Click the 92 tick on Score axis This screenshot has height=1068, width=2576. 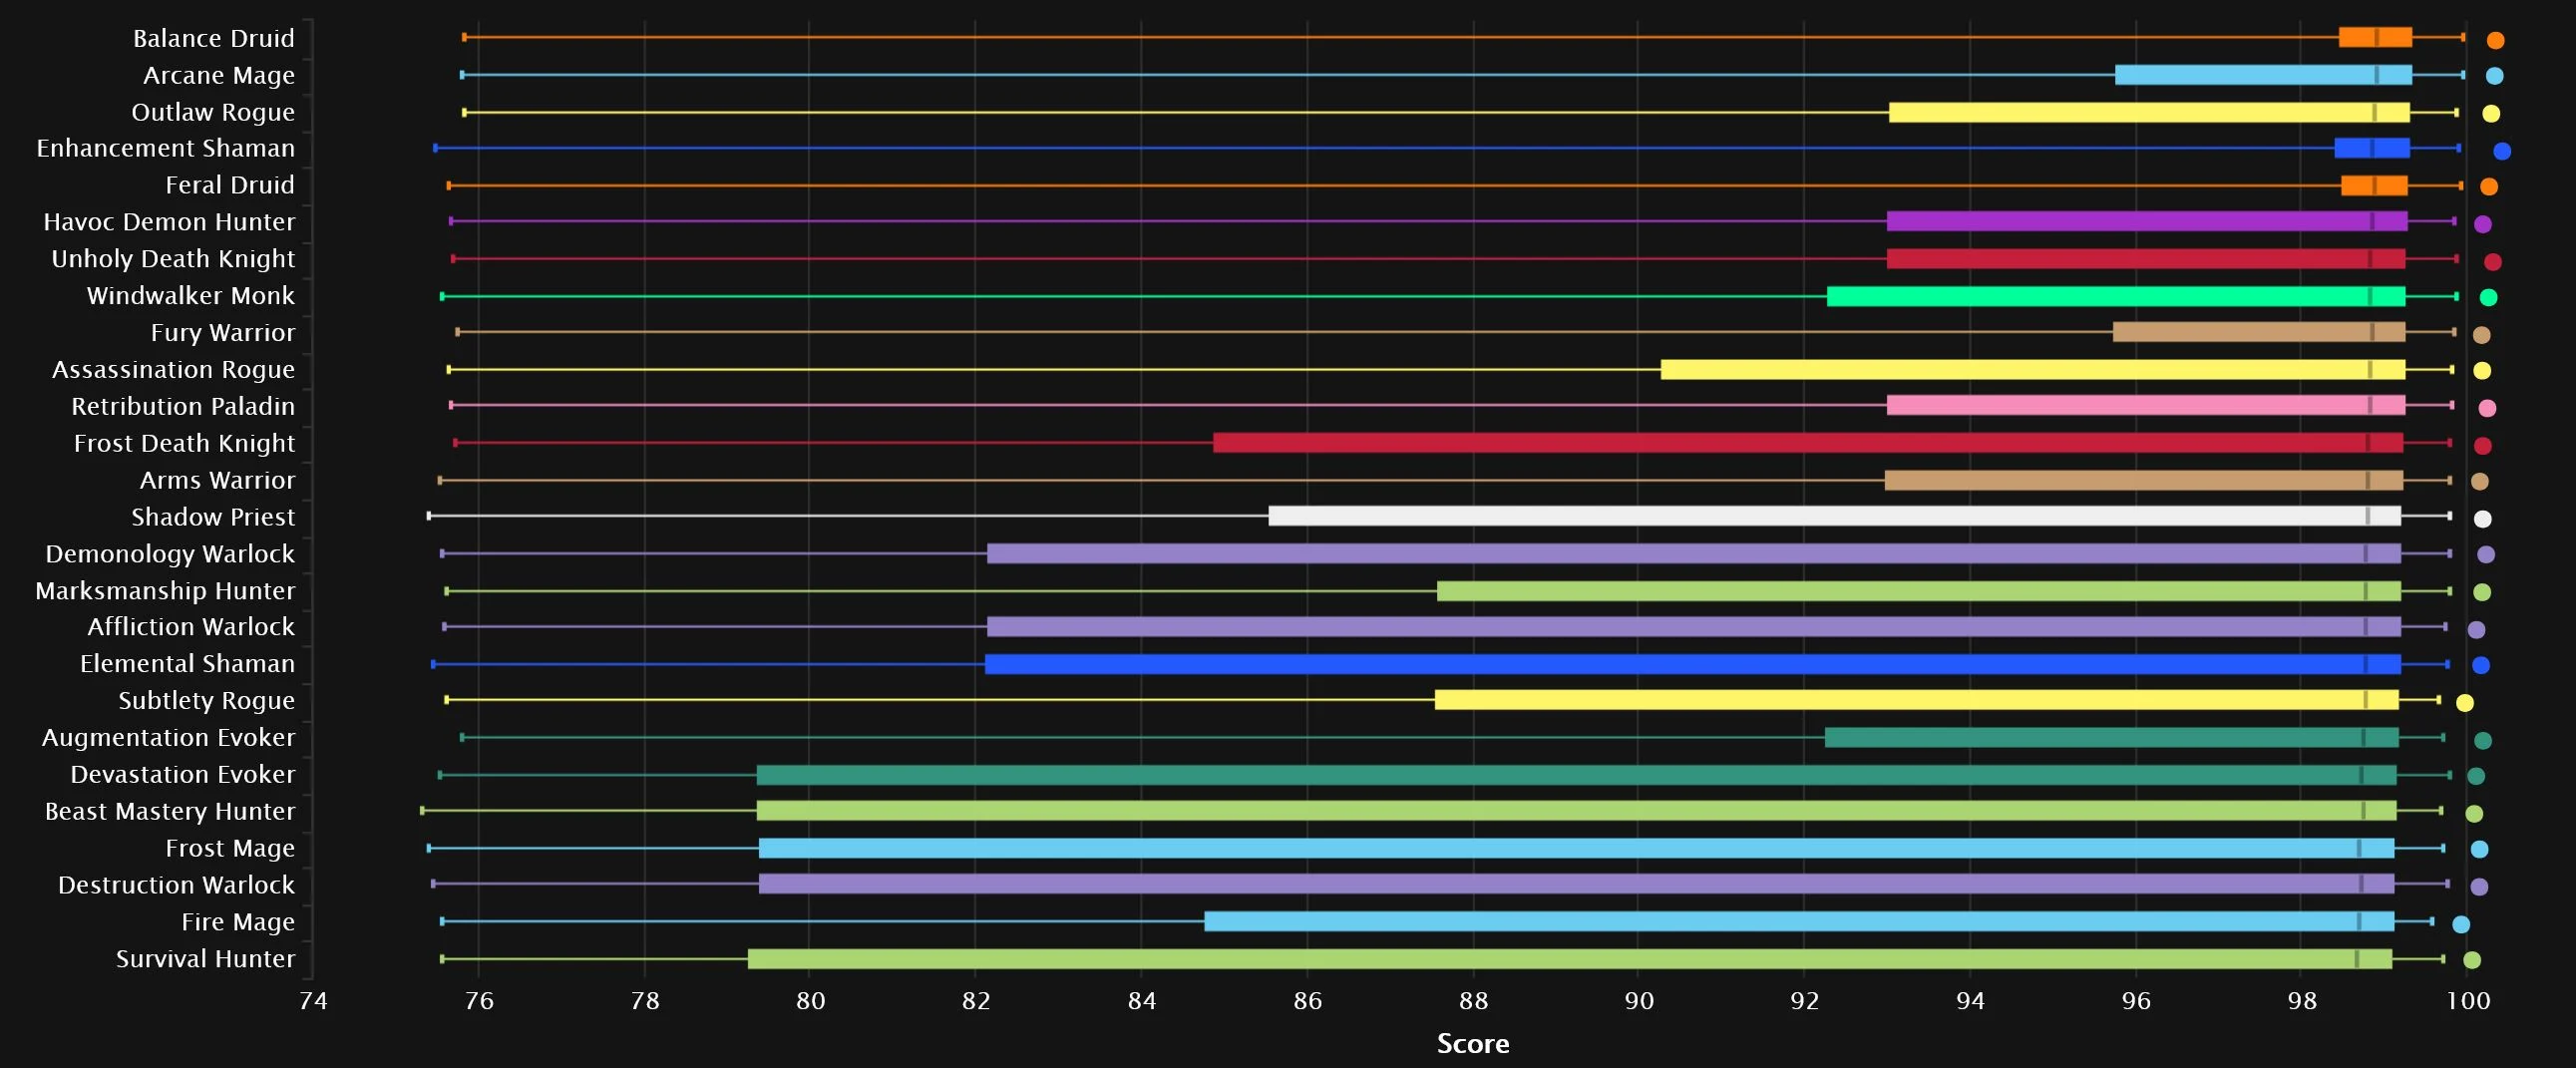click(x=1805, y=1001)
